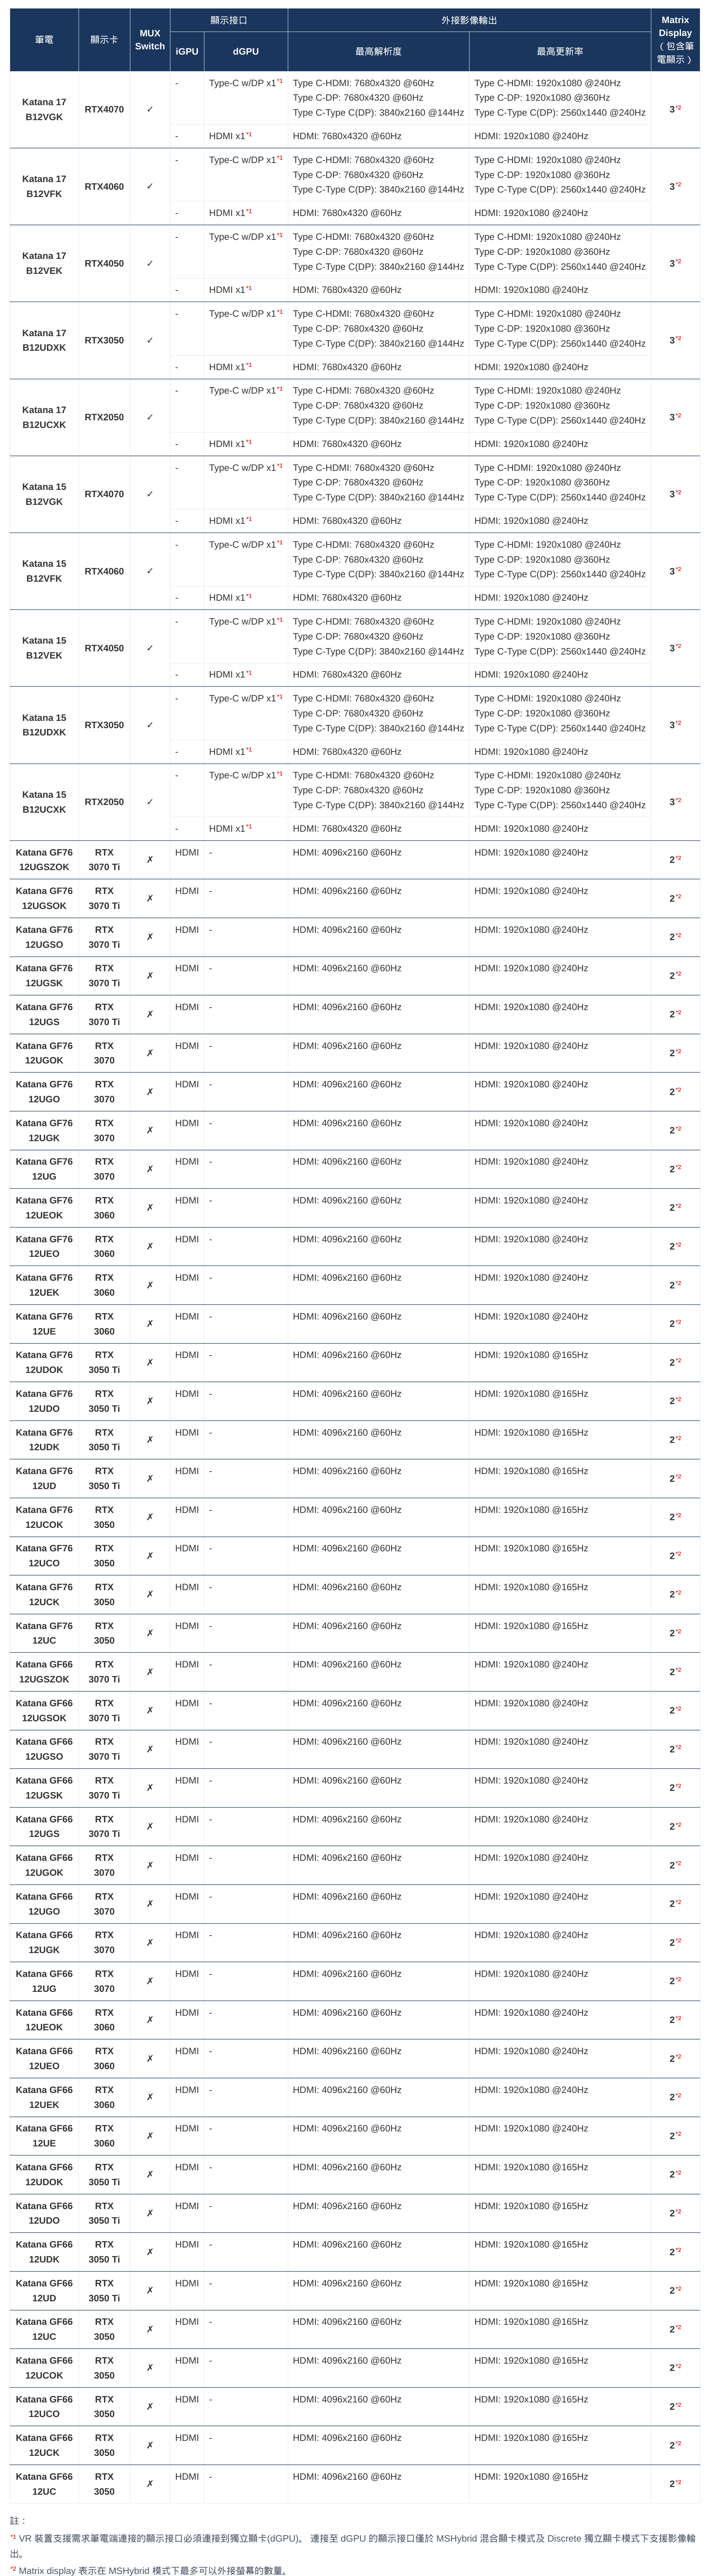Click the Katana GF76 12UEOK model name
710x2576 pixels.
point(44,1208)
